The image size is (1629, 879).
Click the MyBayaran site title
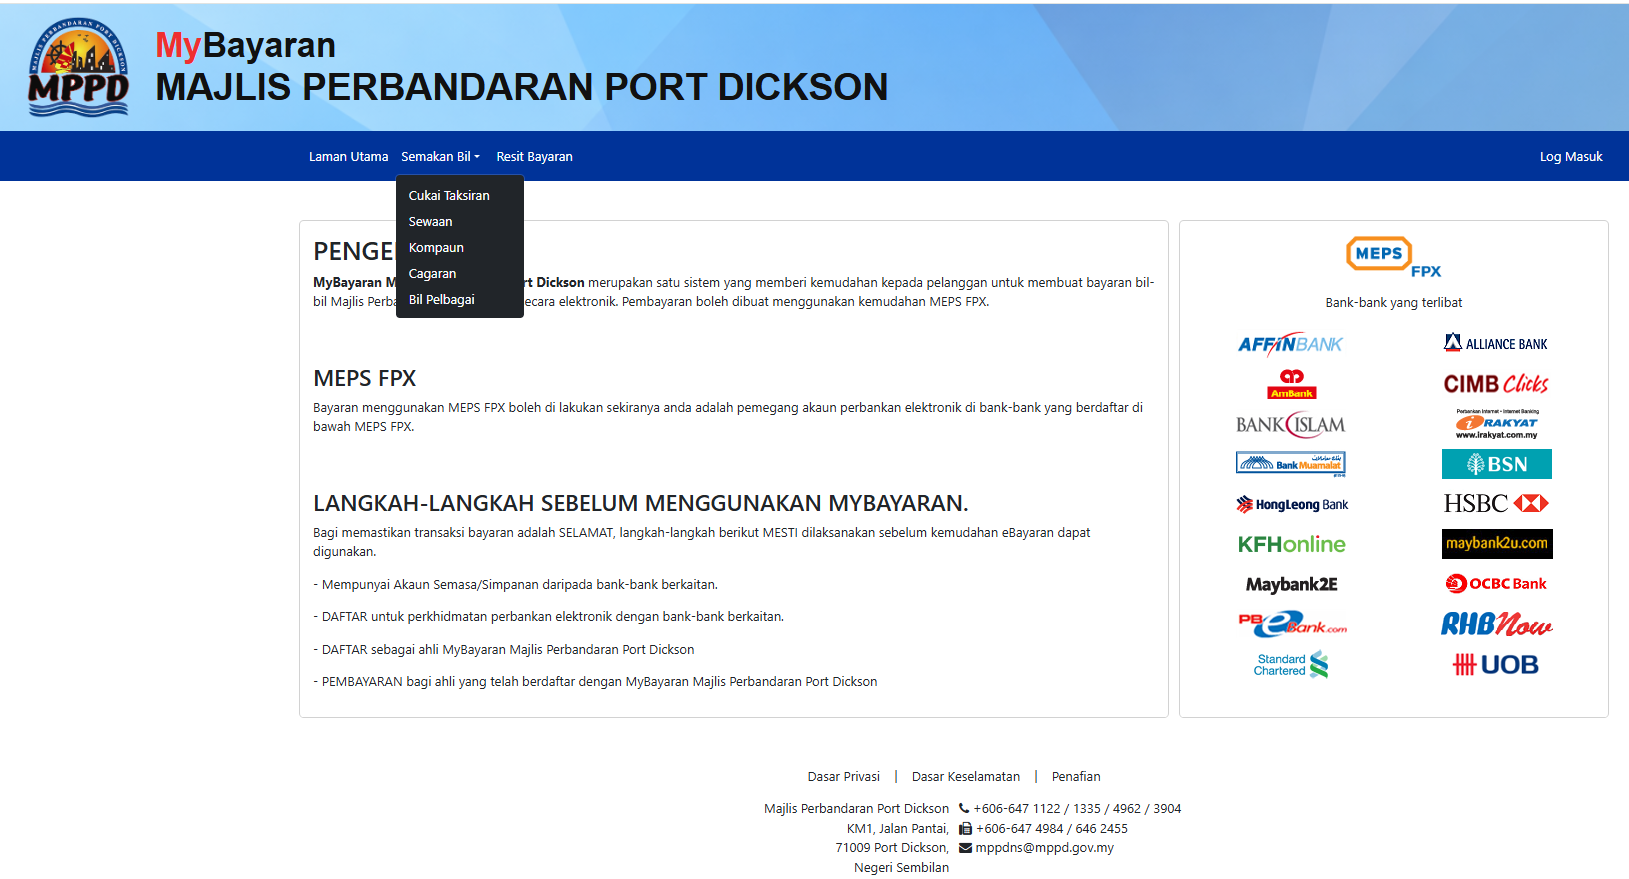(x=245, y=45)
